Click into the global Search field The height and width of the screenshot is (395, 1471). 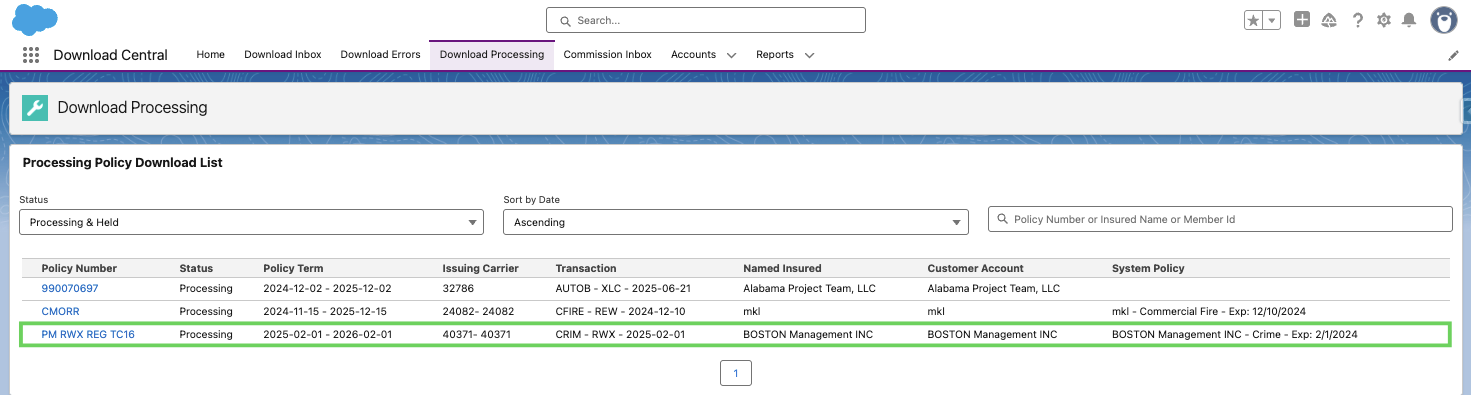pos(705,20)
